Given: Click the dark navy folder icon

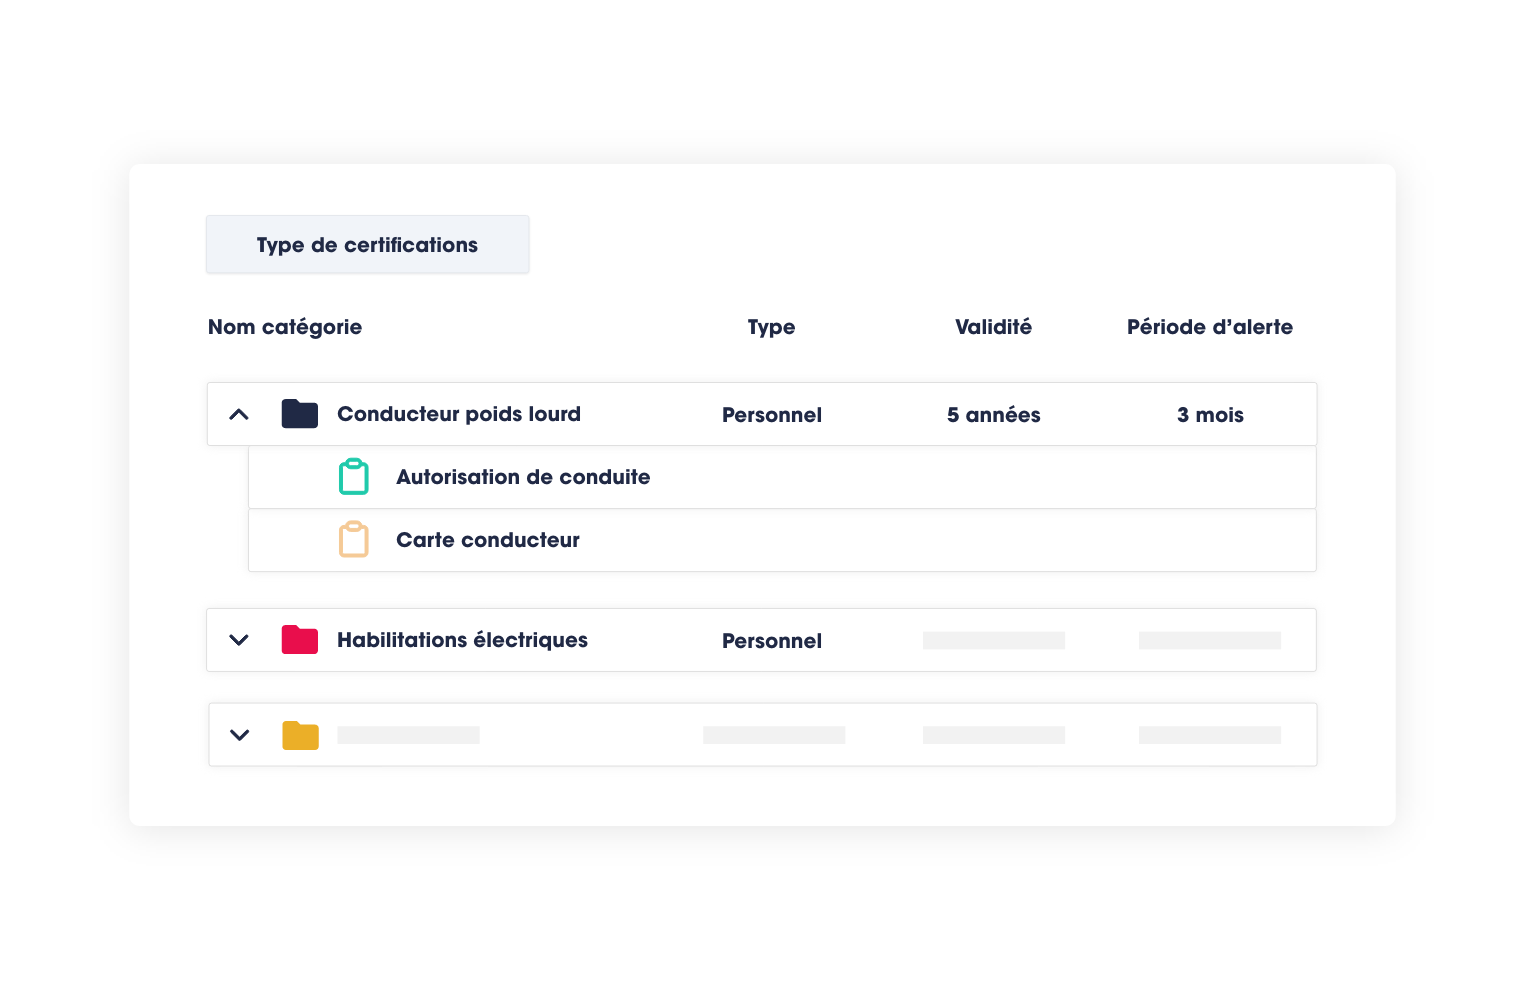Looking at the screenshot, I should 299,414.
